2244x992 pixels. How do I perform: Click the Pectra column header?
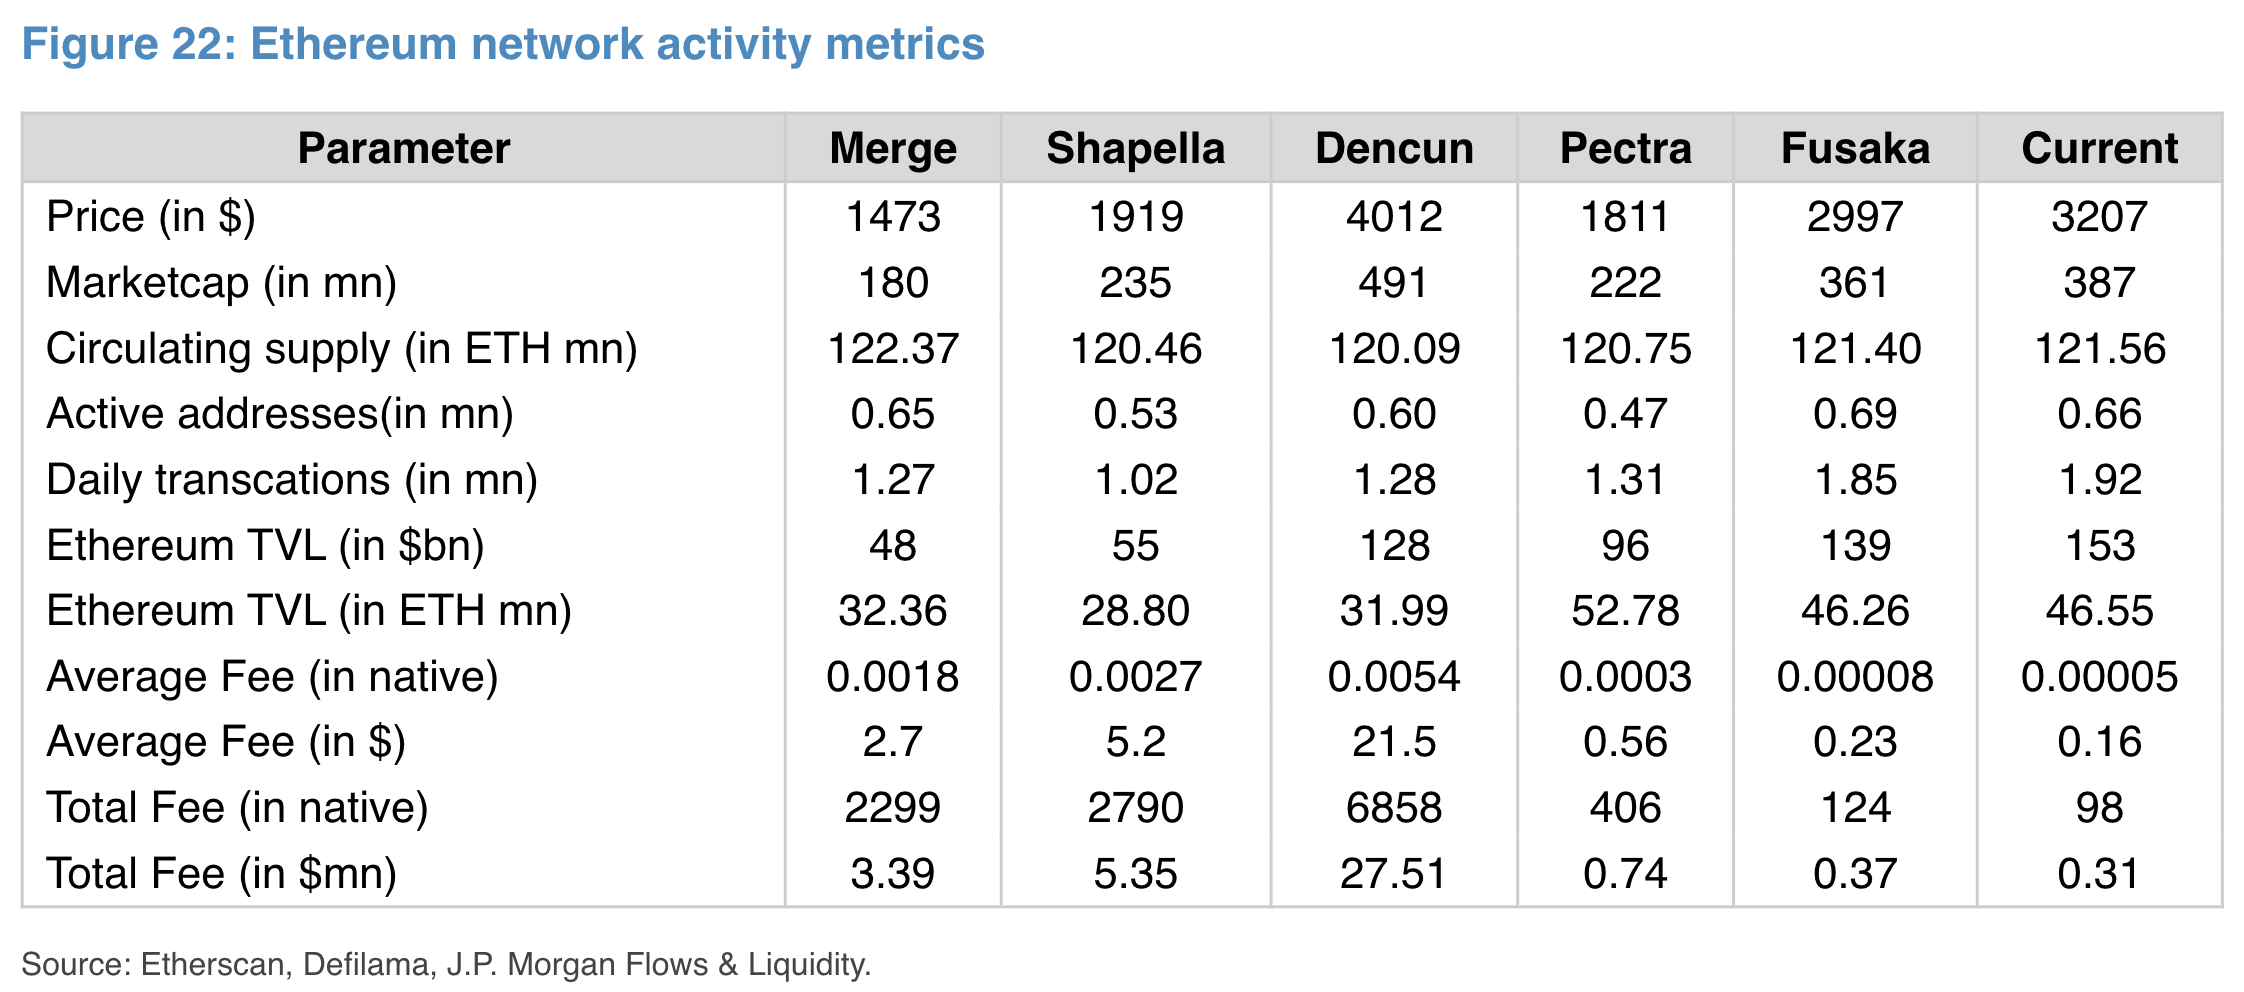click(x=1625, y=148)
